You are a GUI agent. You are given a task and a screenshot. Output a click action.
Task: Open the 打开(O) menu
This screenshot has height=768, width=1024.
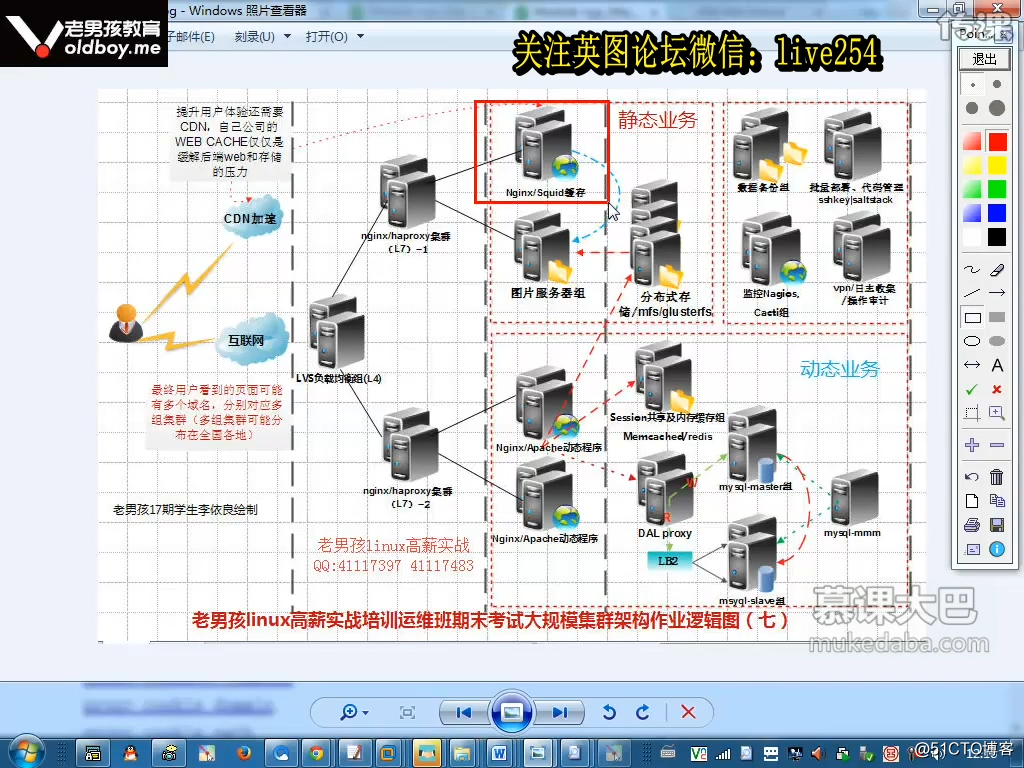coord(327,37)
